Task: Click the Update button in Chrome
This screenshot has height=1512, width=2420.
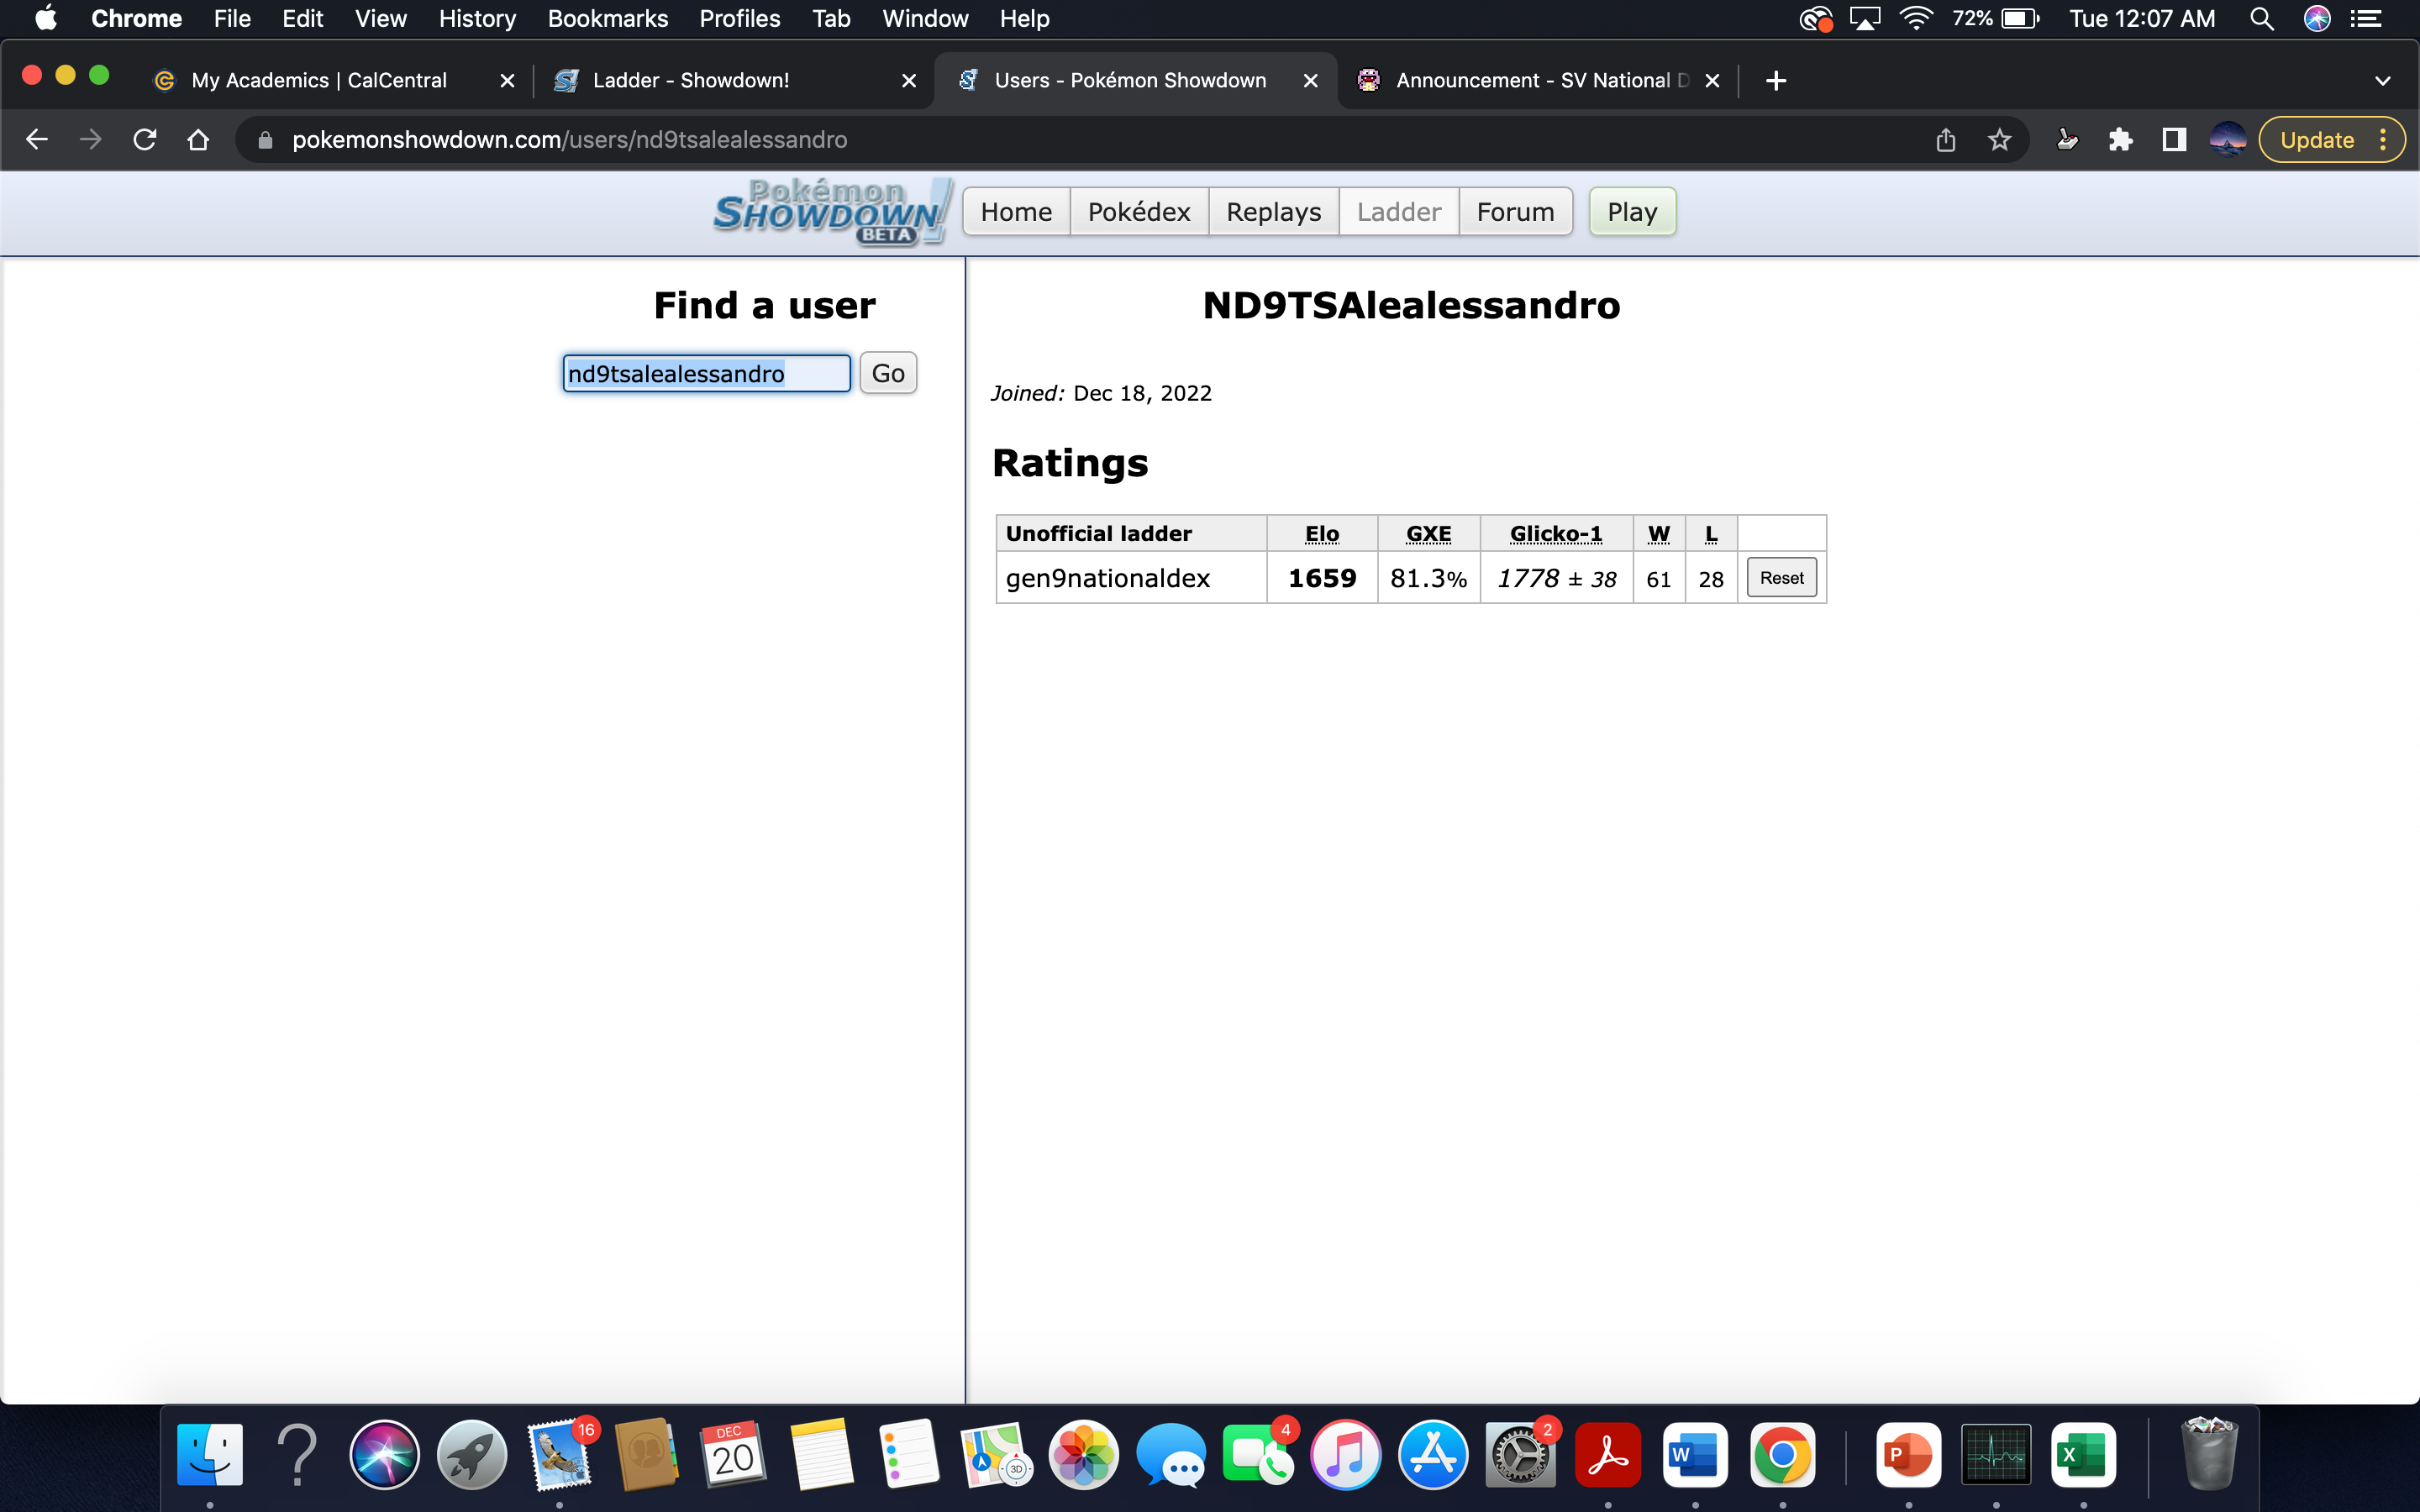Action: click(x=2317, y=140)
